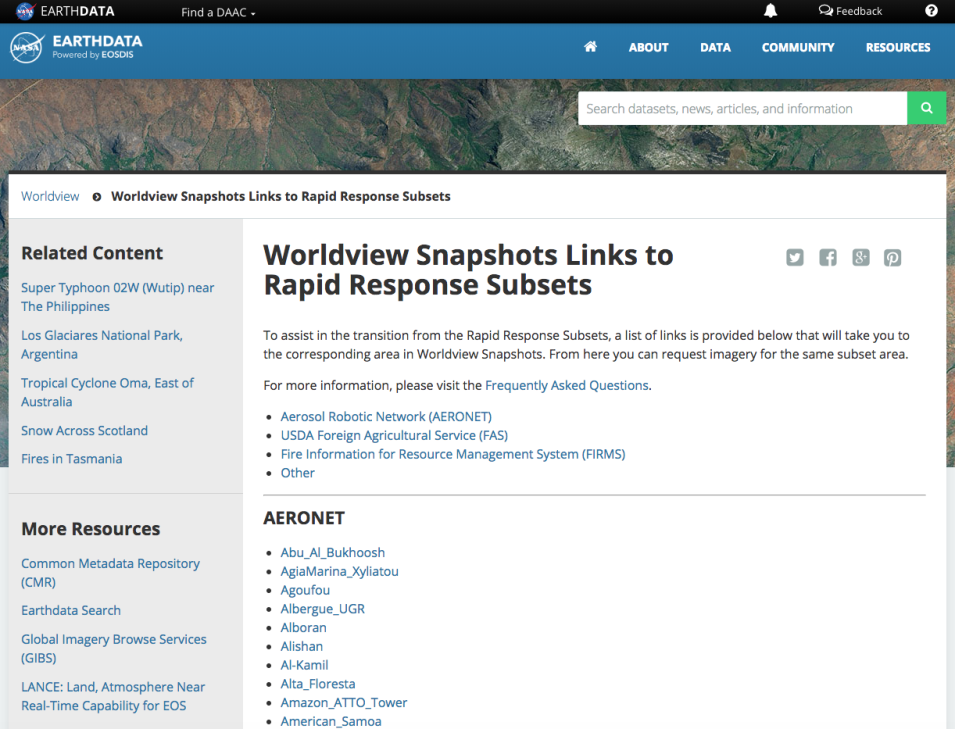Image resolution: width=955 pixels, height=729 pixels.
Task: Open the RESOURCES menu
Action: click(x=898, y=48)
